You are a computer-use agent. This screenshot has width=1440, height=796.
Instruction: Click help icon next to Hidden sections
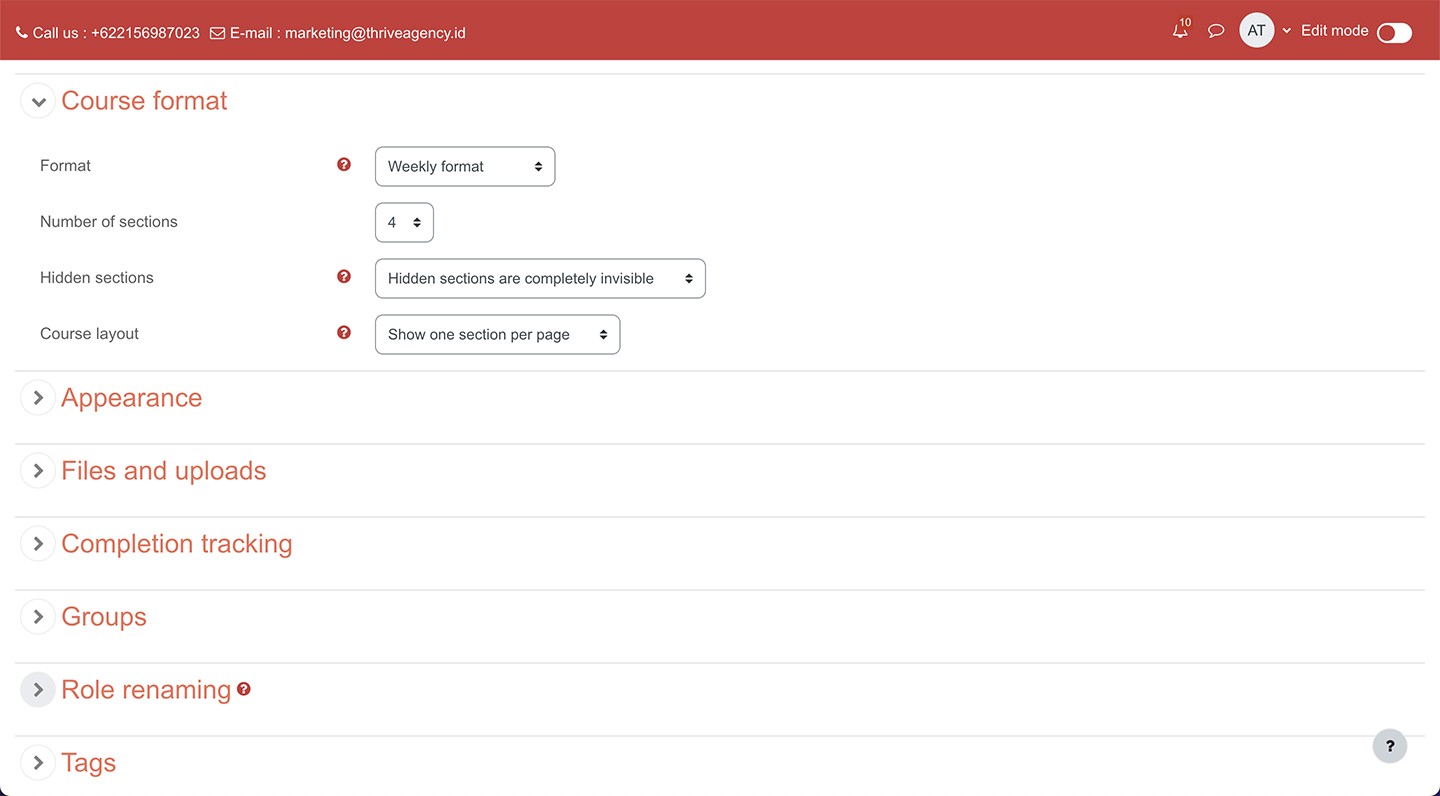tap(344, 277)
